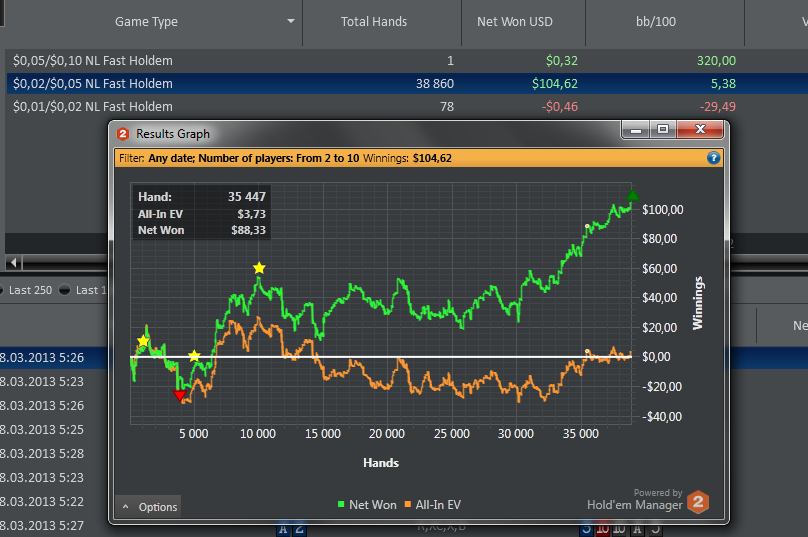Open the Game Type column dropdown arrow
The width and height of the screenshot is (808, 537).
click(291, 21)
